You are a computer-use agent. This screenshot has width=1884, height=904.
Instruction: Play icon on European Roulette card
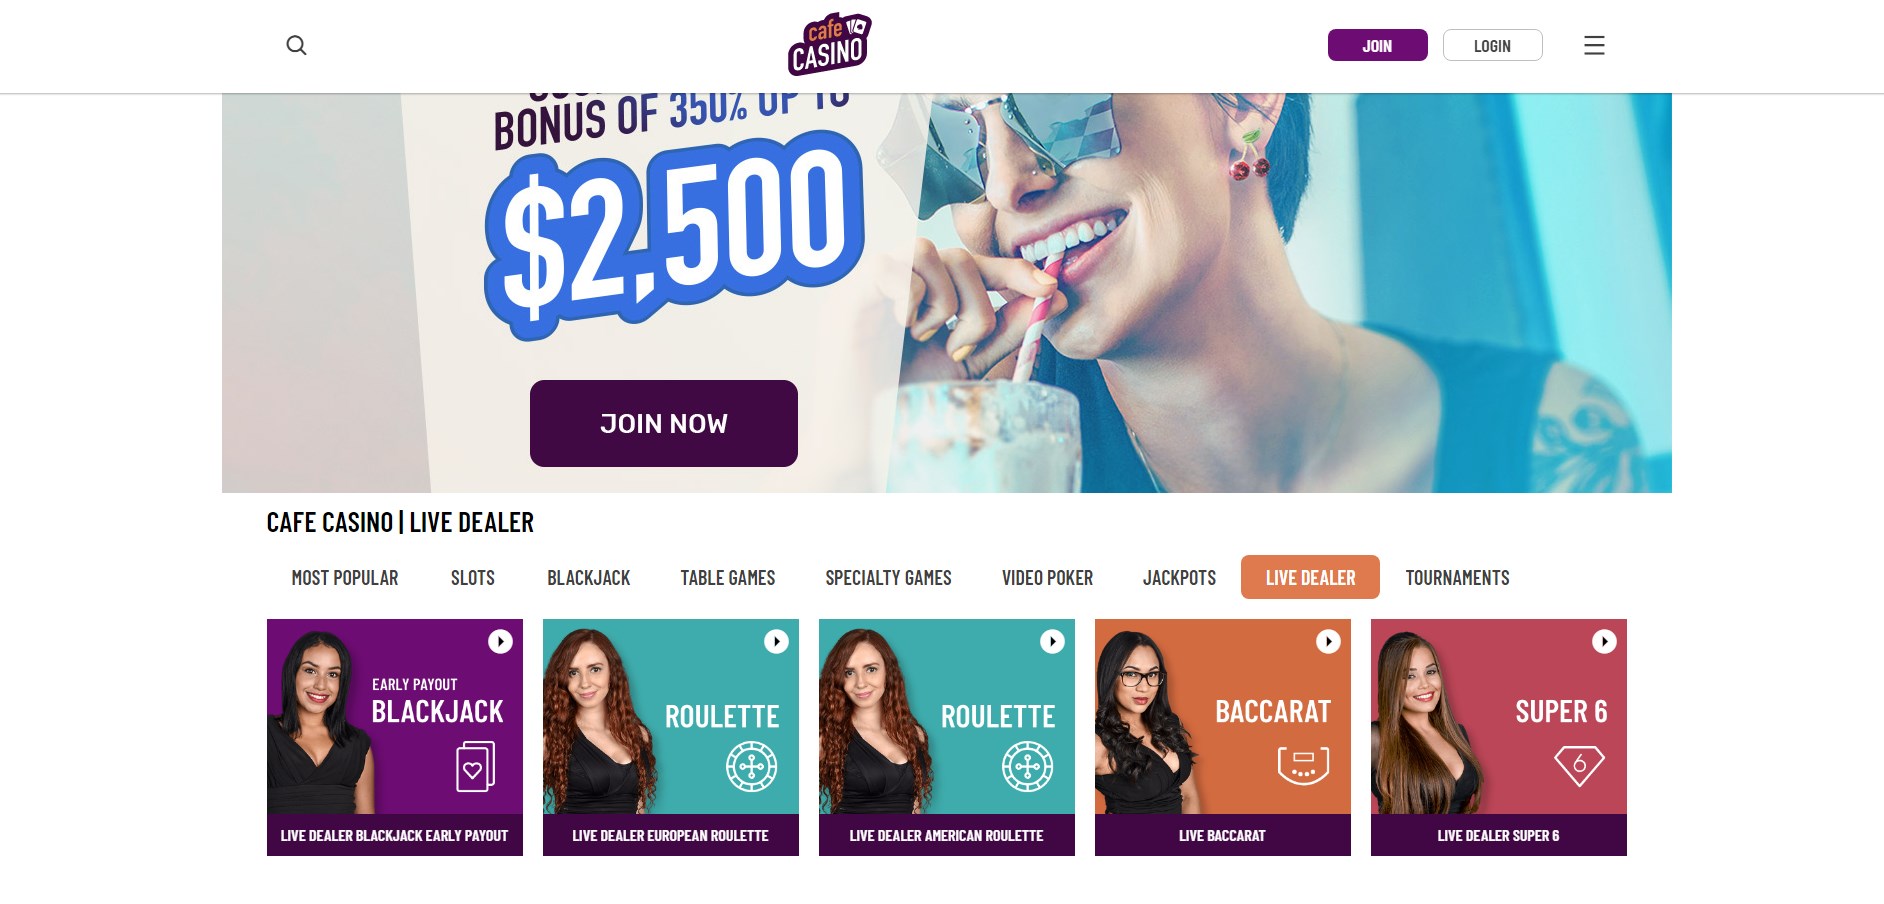pyautogui.click(x=776, y=641)
